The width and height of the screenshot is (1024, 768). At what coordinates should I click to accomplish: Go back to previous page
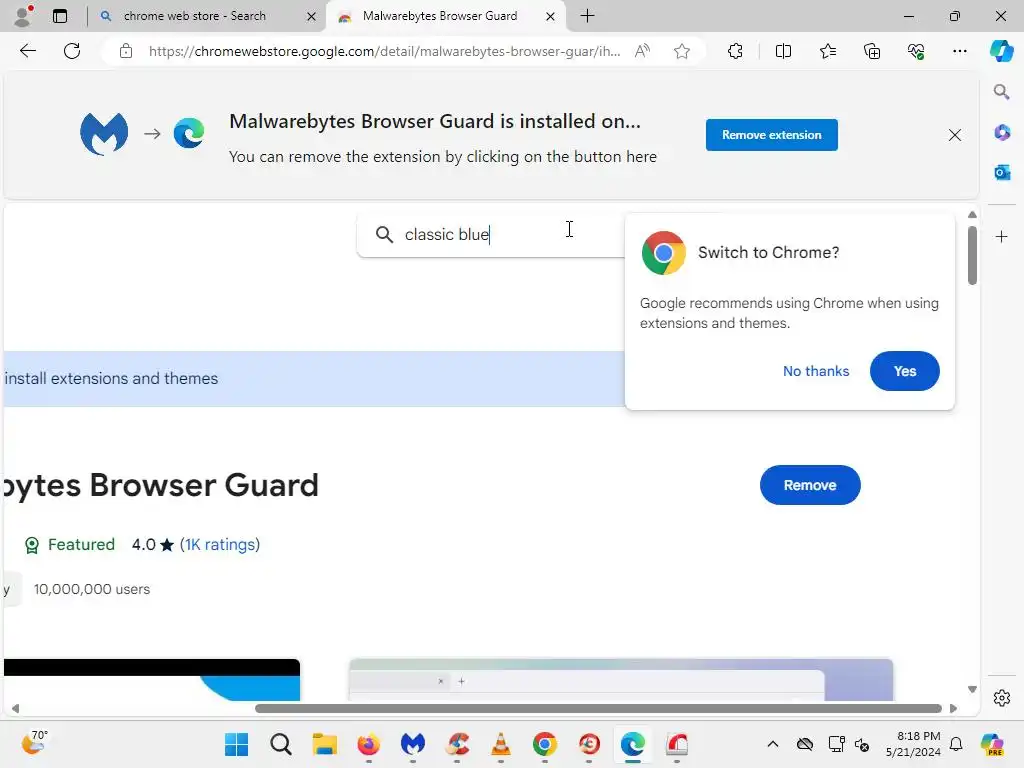[x=27, y=51]
